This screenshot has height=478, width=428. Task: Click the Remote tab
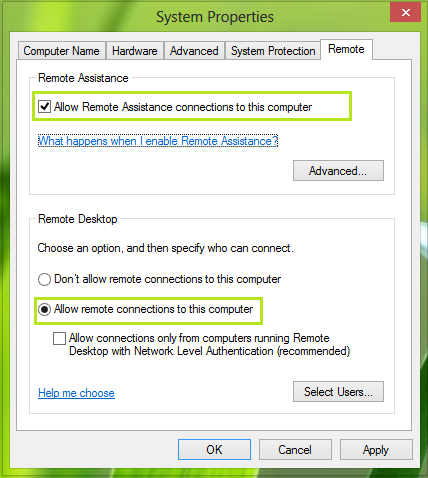[x=346, y=49]
